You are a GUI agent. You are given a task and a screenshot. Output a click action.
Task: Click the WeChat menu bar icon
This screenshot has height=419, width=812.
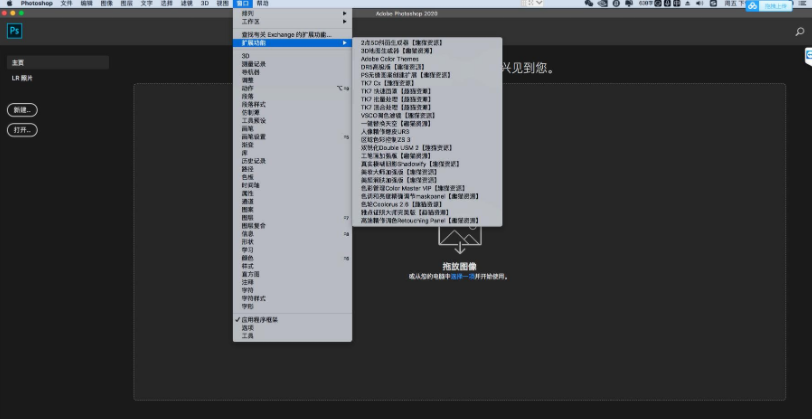pos(589,3)
